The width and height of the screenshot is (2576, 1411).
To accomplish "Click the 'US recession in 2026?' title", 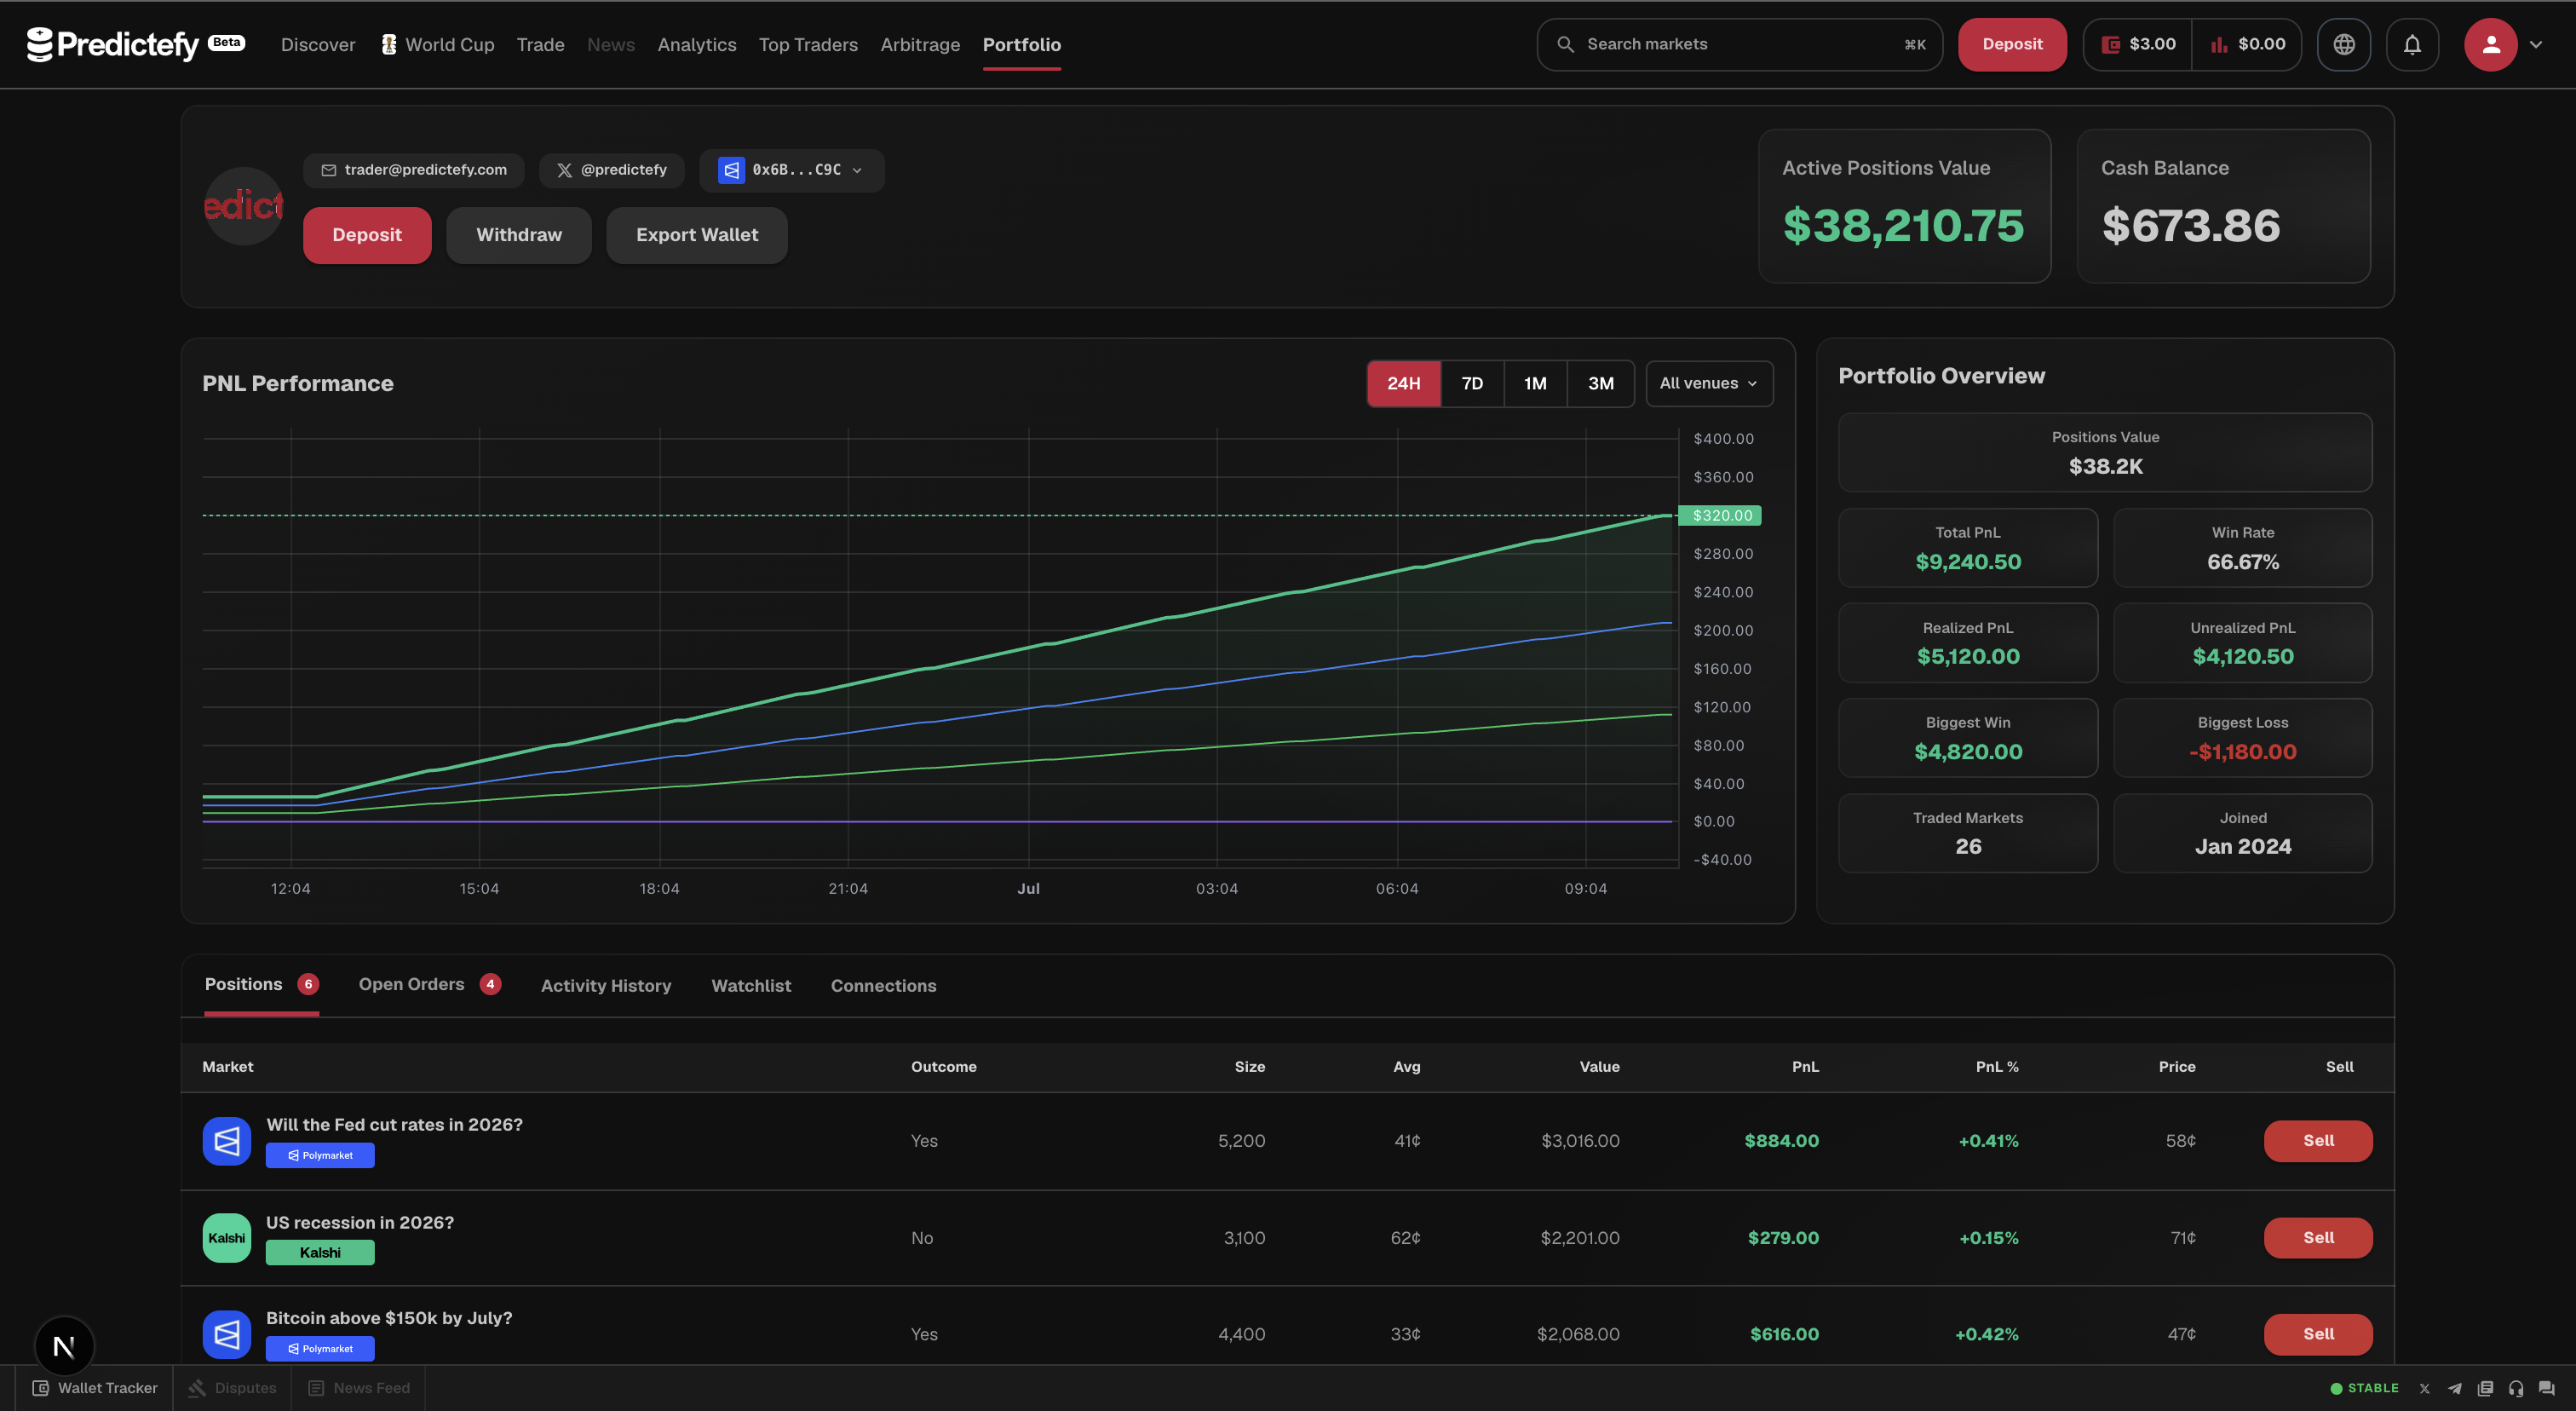I will click(360, 1223).
